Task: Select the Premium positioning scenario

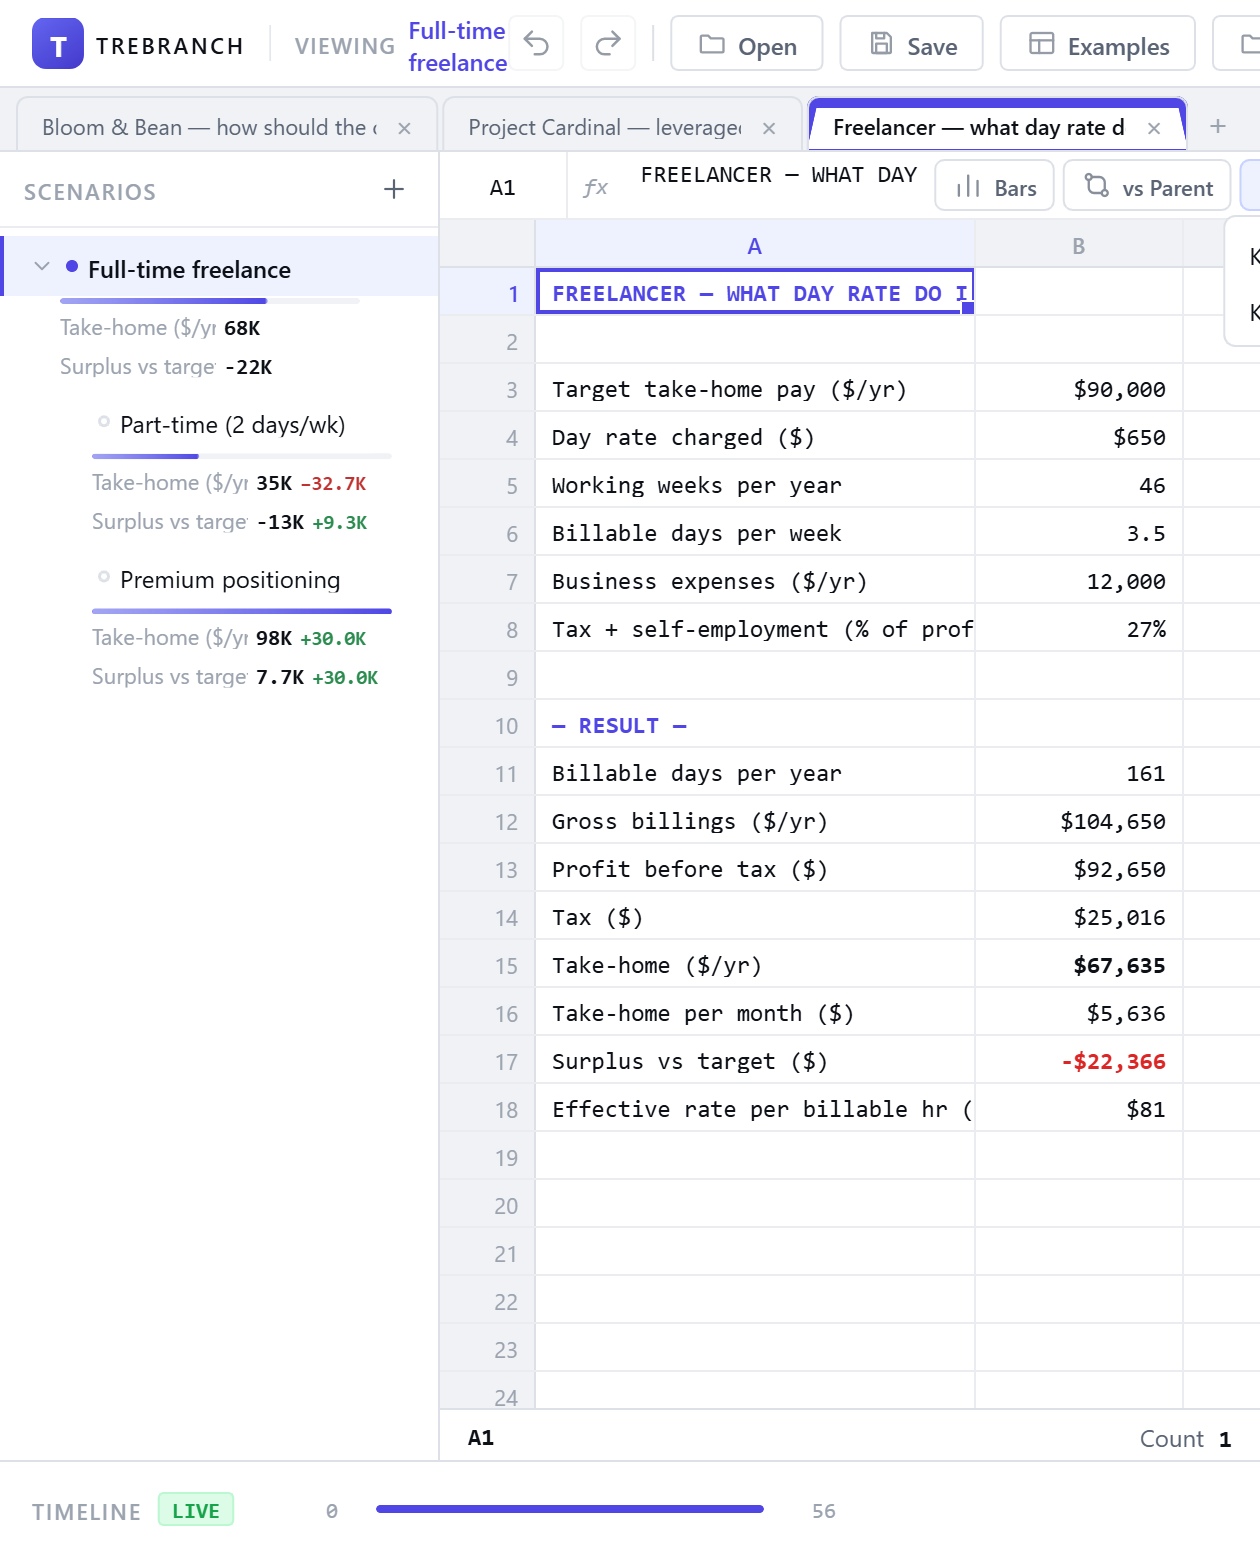Action: 230,580
